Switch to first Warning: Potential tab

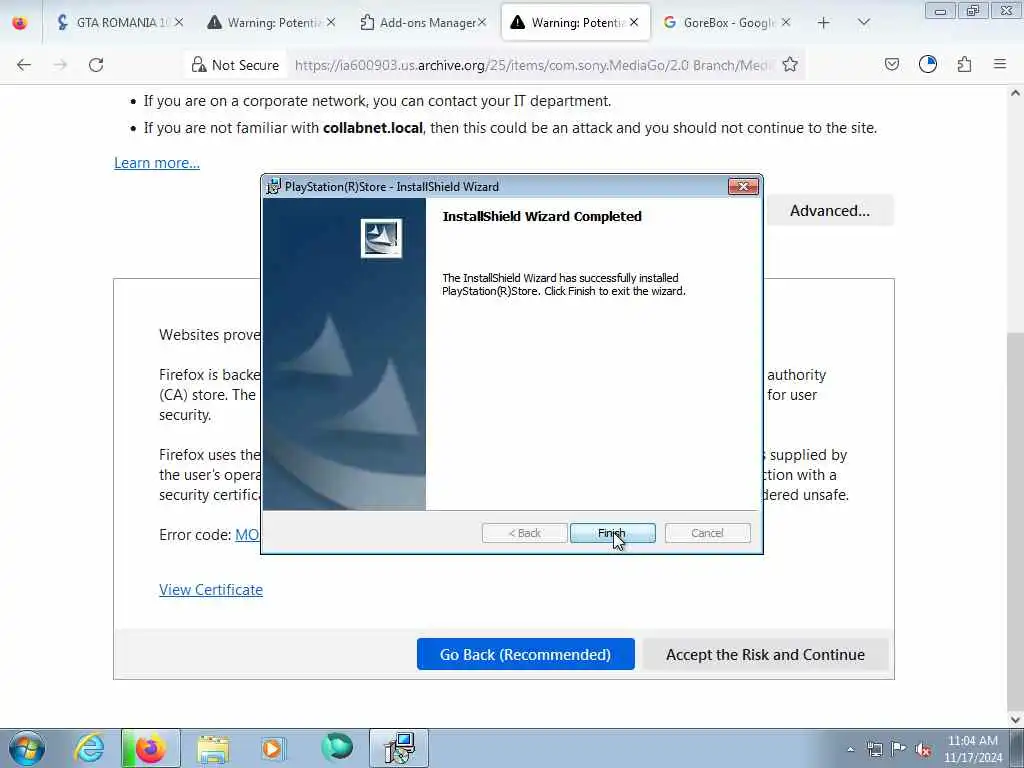pos(272,23)
